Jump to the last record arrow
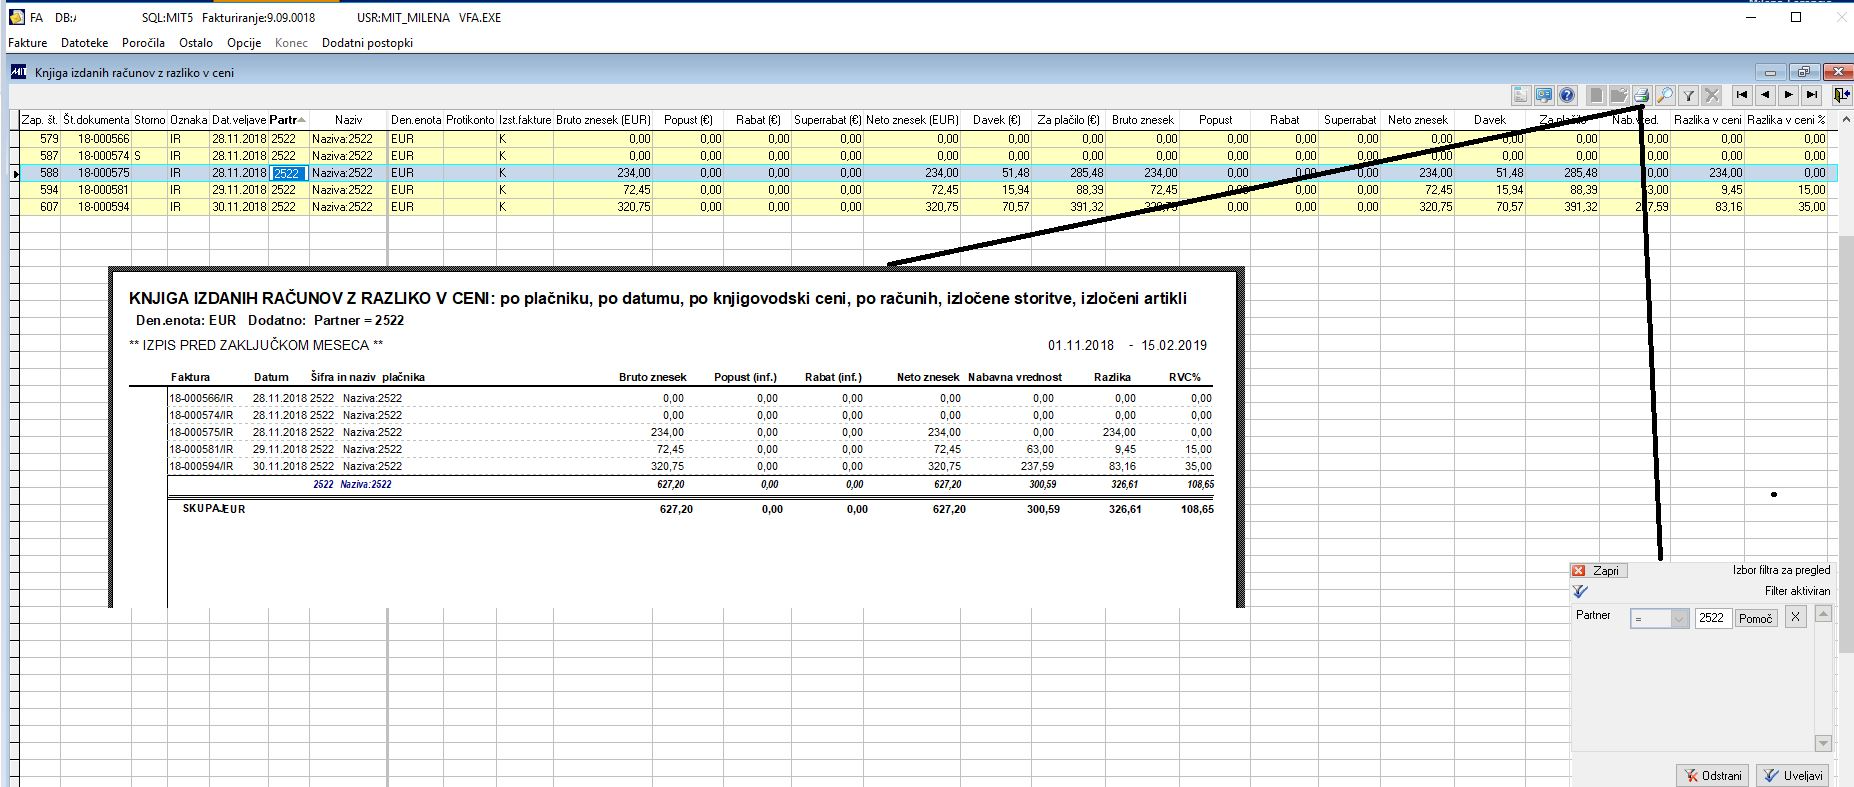Image resolution: width=1854 pixels, height=787 pixels. point(1812,96)
